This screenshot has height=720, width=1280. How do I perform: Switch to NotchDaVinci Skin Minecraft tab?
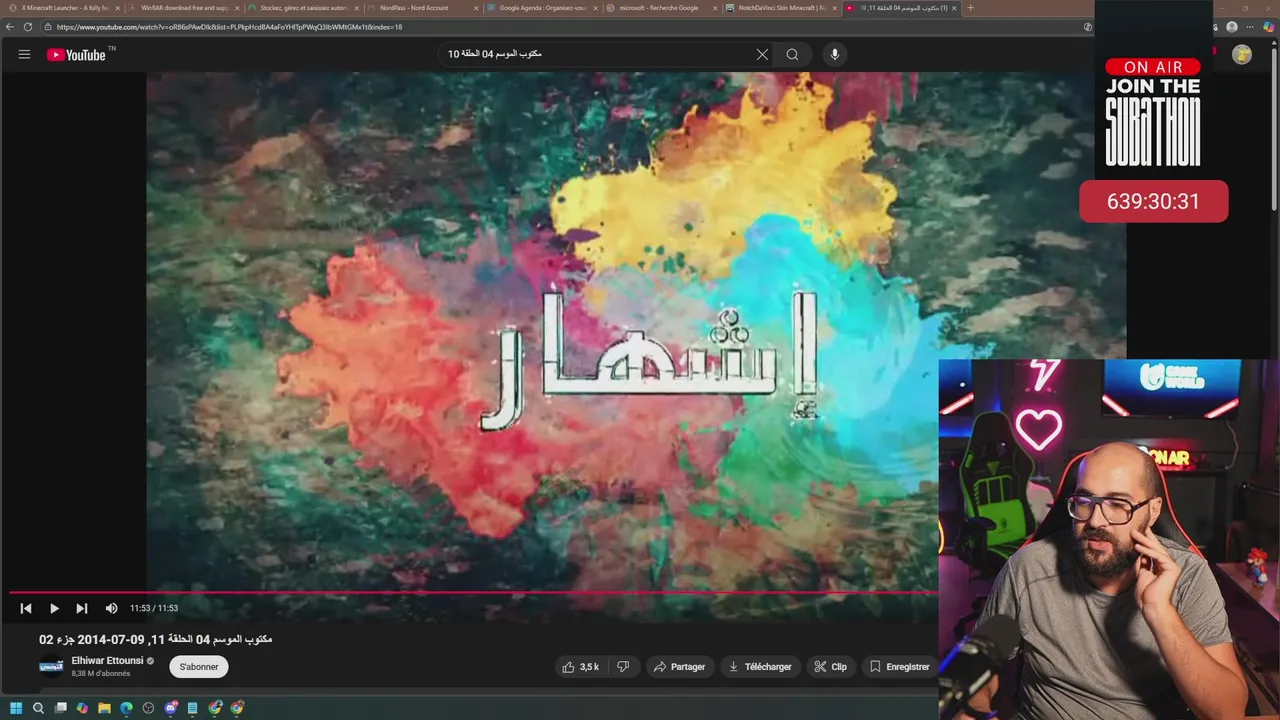tap(780, 8)
